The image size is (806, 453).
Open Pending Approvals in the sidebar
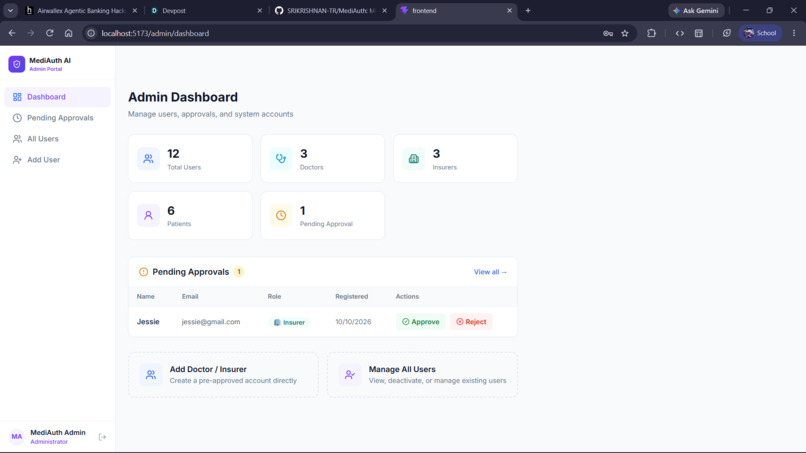coord(58,118)
